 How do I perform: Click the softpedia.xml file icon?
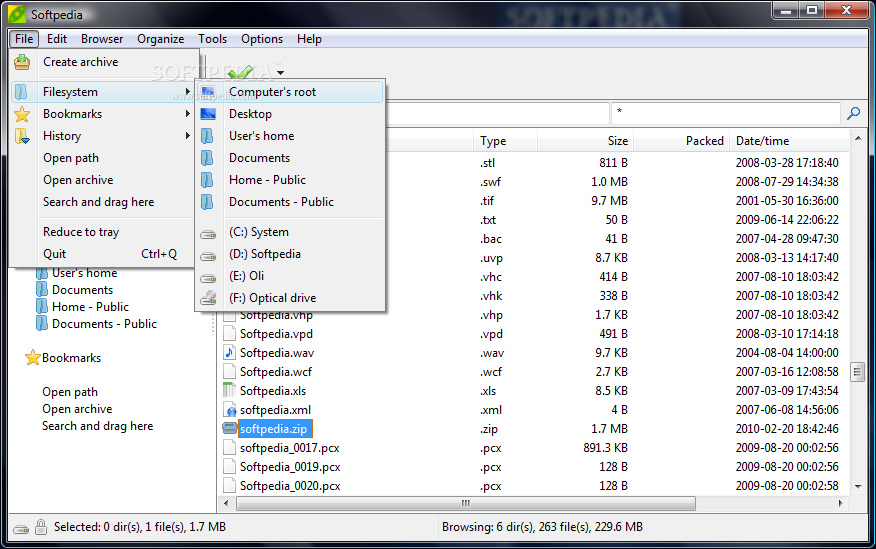[x=230, y=410]
